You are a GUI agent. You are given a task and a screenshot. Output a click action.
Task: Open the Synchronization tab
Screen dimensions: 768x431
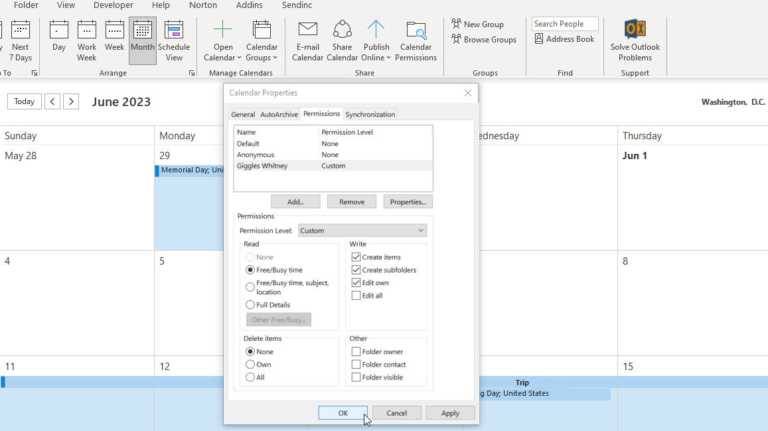click(370, 114)
